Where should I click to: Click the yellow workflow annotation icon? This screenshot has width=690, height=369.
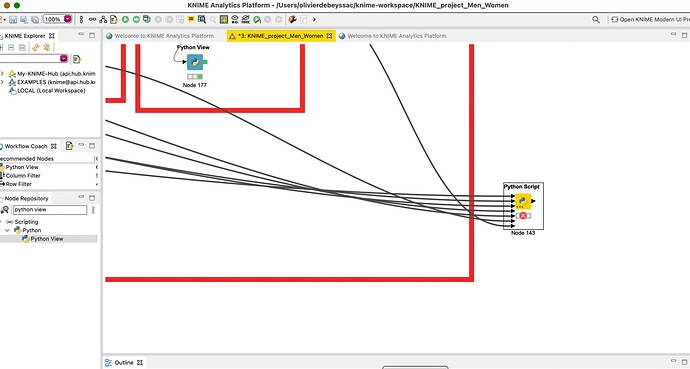(x=191, y=19)
